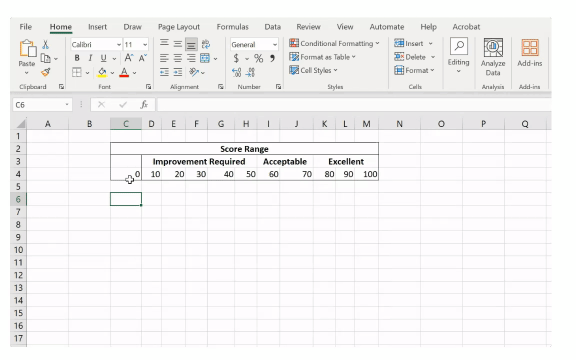Click Format cells button
This screenshot has height=360, width=576.
click(x=414, y=70)
